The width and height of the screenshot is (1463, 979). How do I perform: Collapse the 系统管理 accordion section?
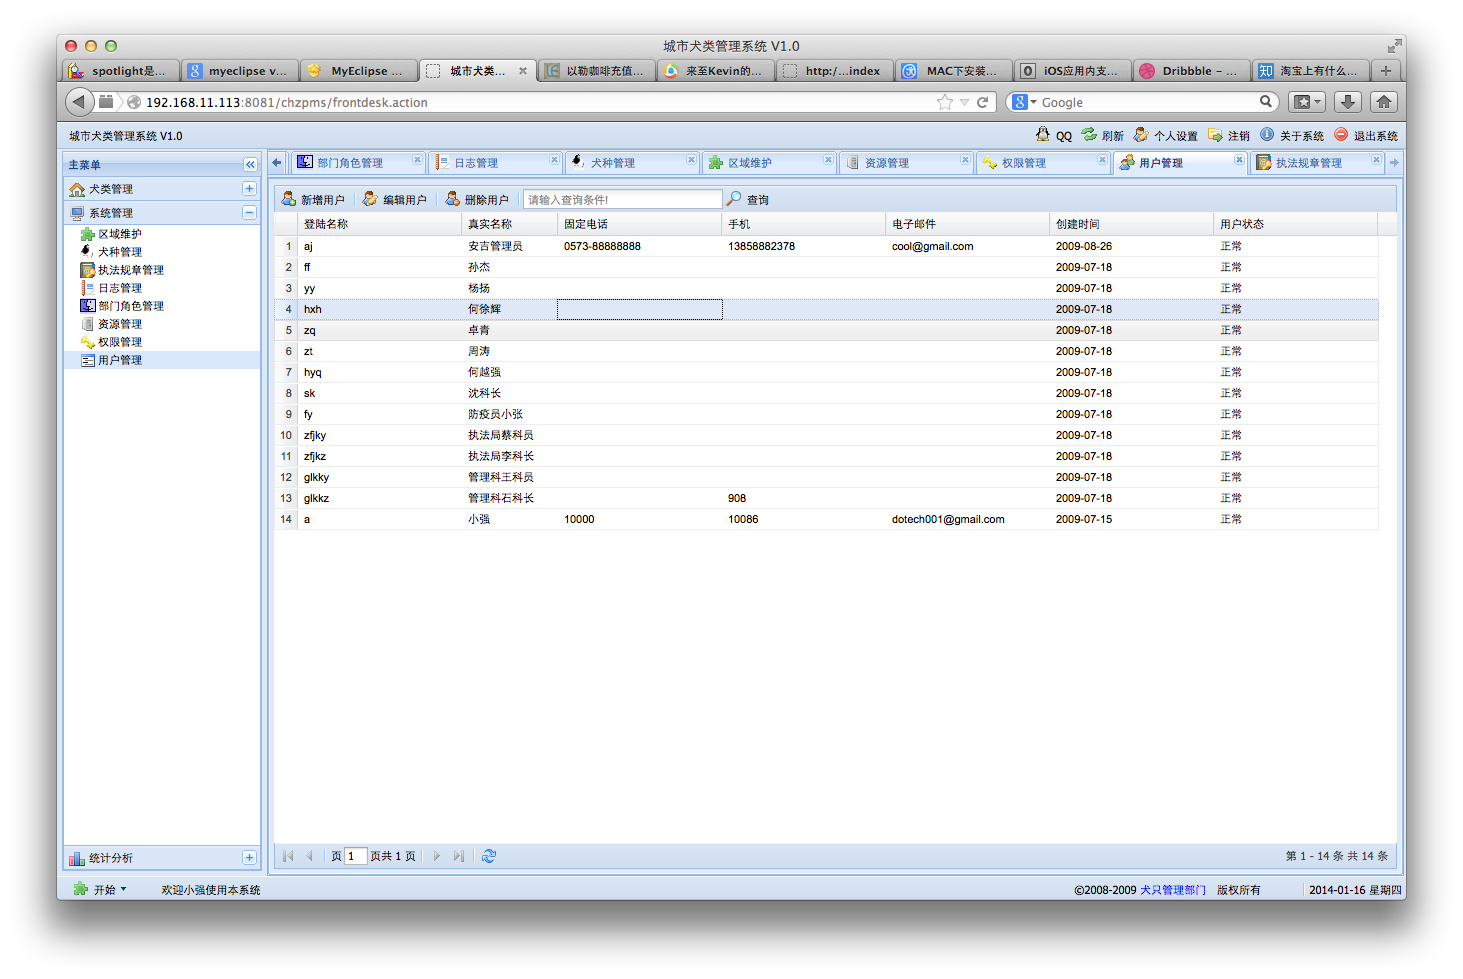click(x=249, y=212)
